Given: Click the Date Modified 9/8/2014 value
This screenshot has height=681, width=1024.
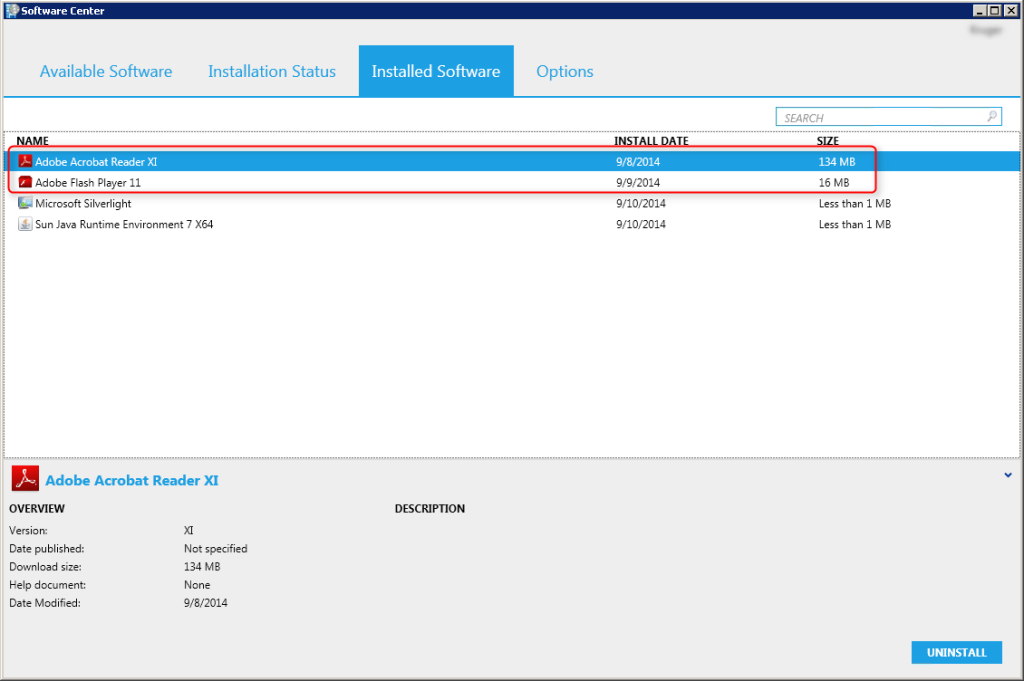Looking at the screenshot, I should pos(206,603).
